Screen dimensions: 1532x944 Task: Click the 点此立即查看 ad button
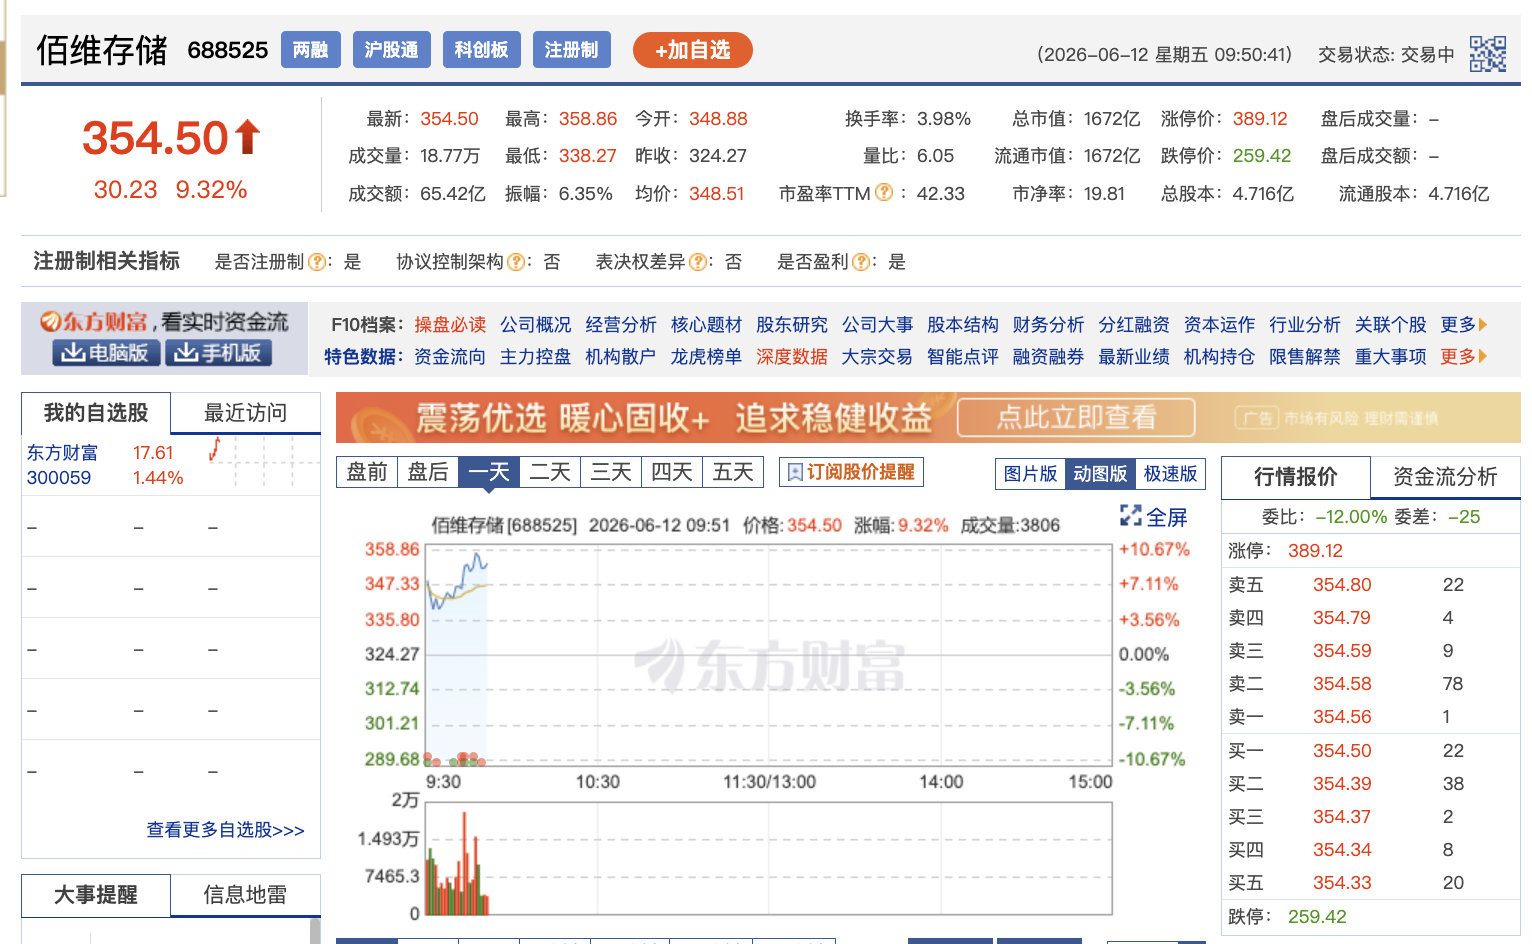click(x=1076, y=418)
